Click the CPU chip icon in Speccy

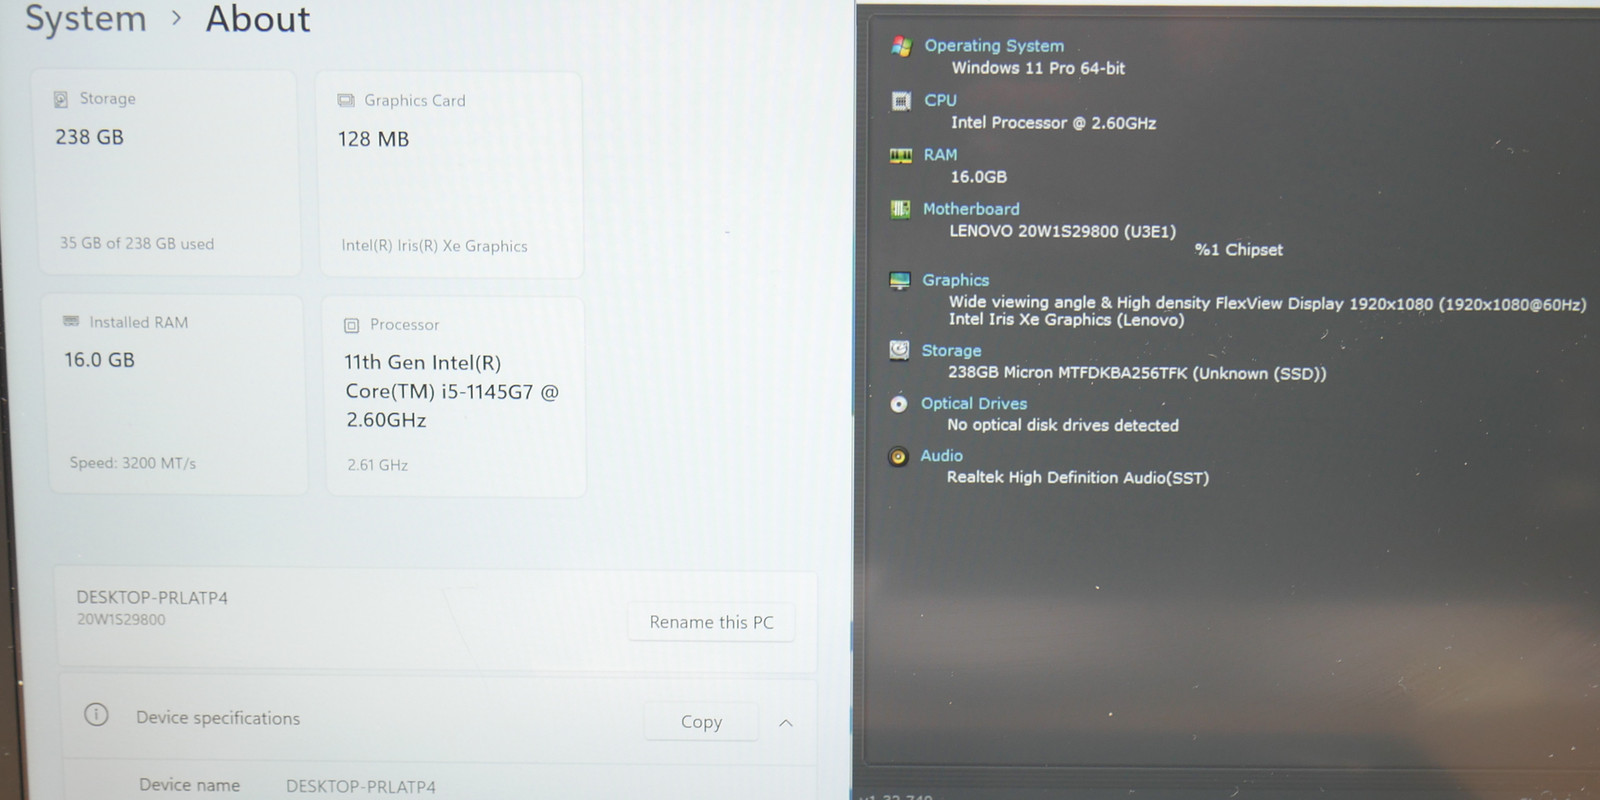(901, 101)
